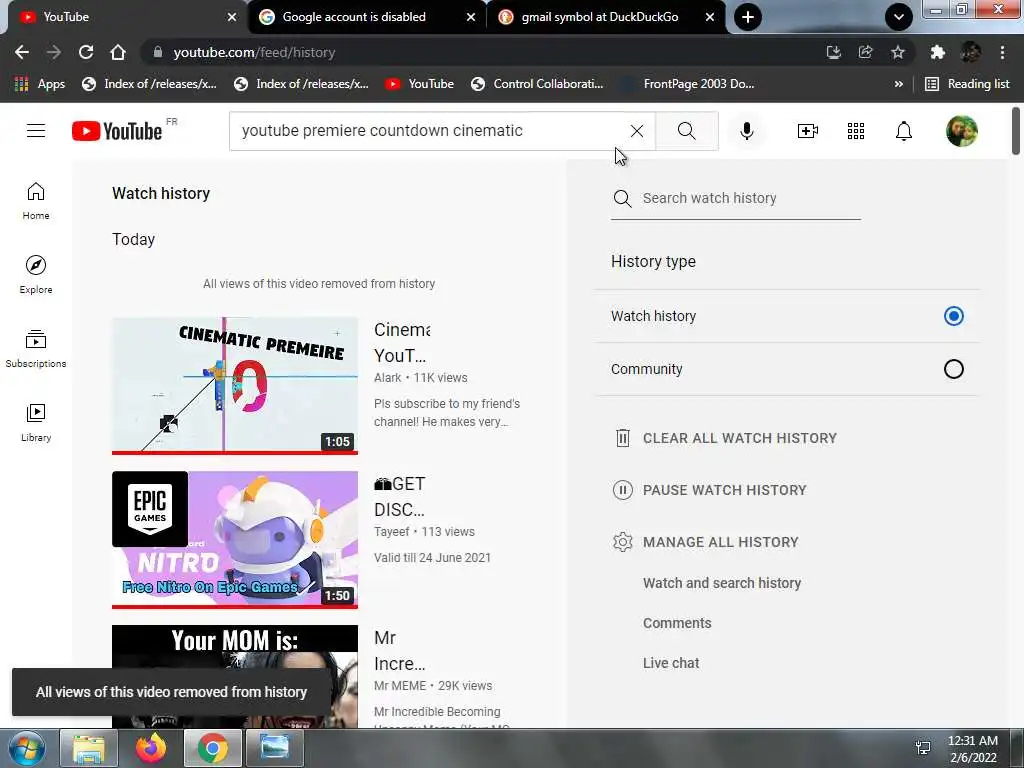
Task: Open the Chrome profile avatar
Action: tap(970, 52)
